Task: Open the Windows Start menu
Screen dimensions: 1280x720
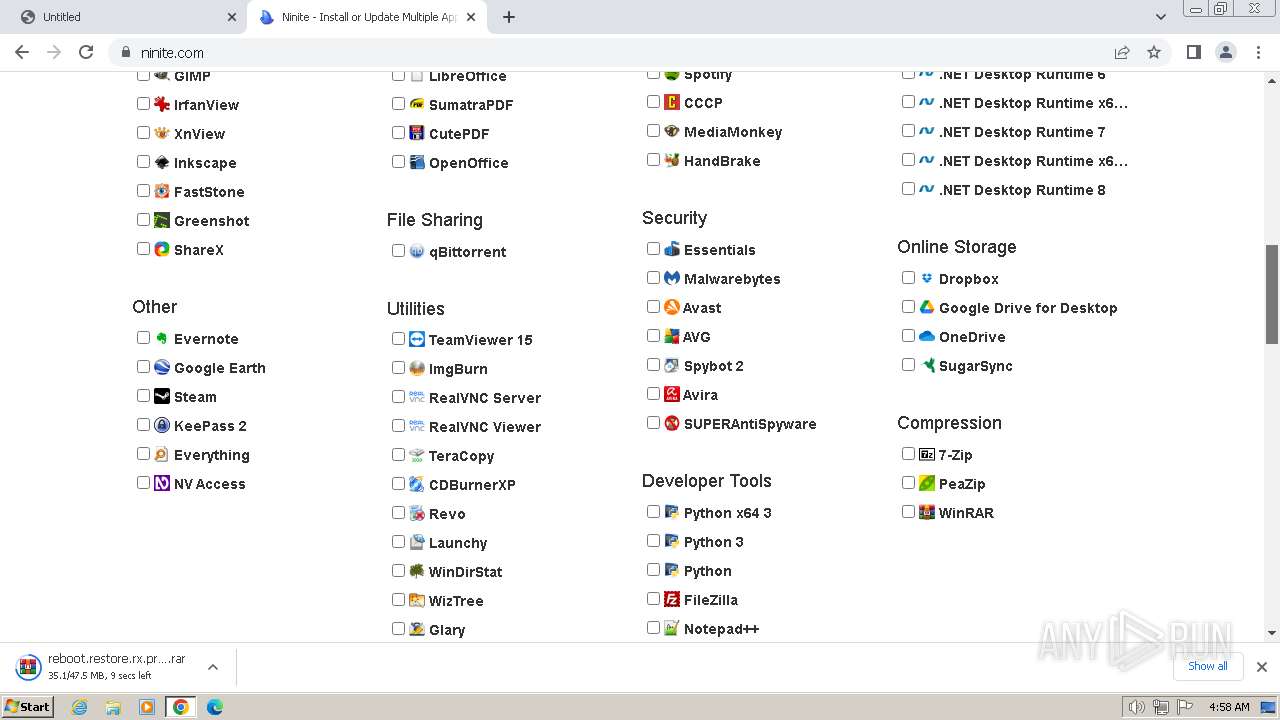Action: tap(28, 707)
